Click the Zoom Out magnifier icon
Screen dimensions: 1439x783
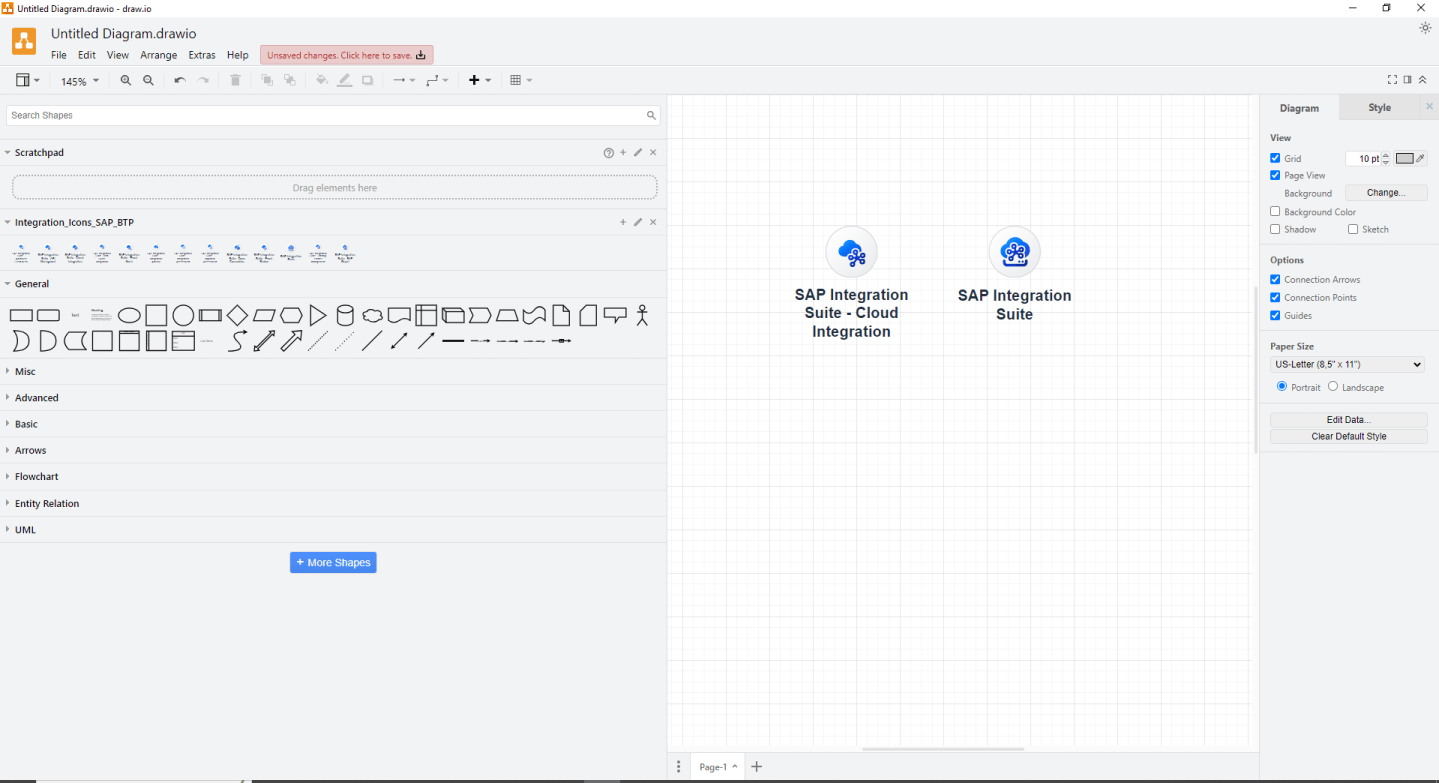(149, 81)
